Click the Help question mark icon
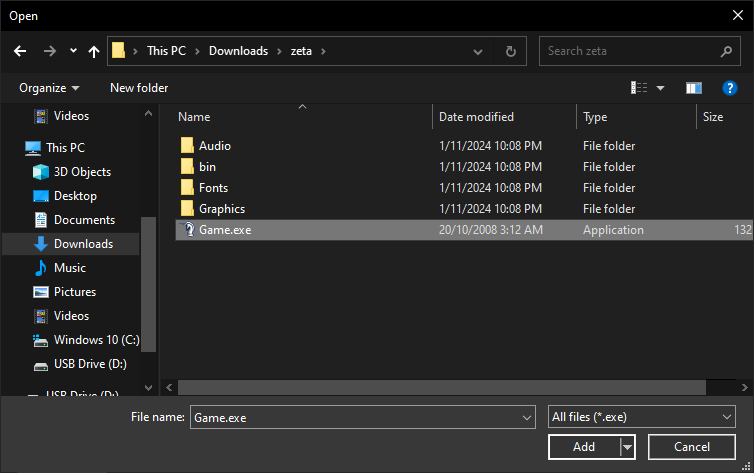 coord(729,88)
